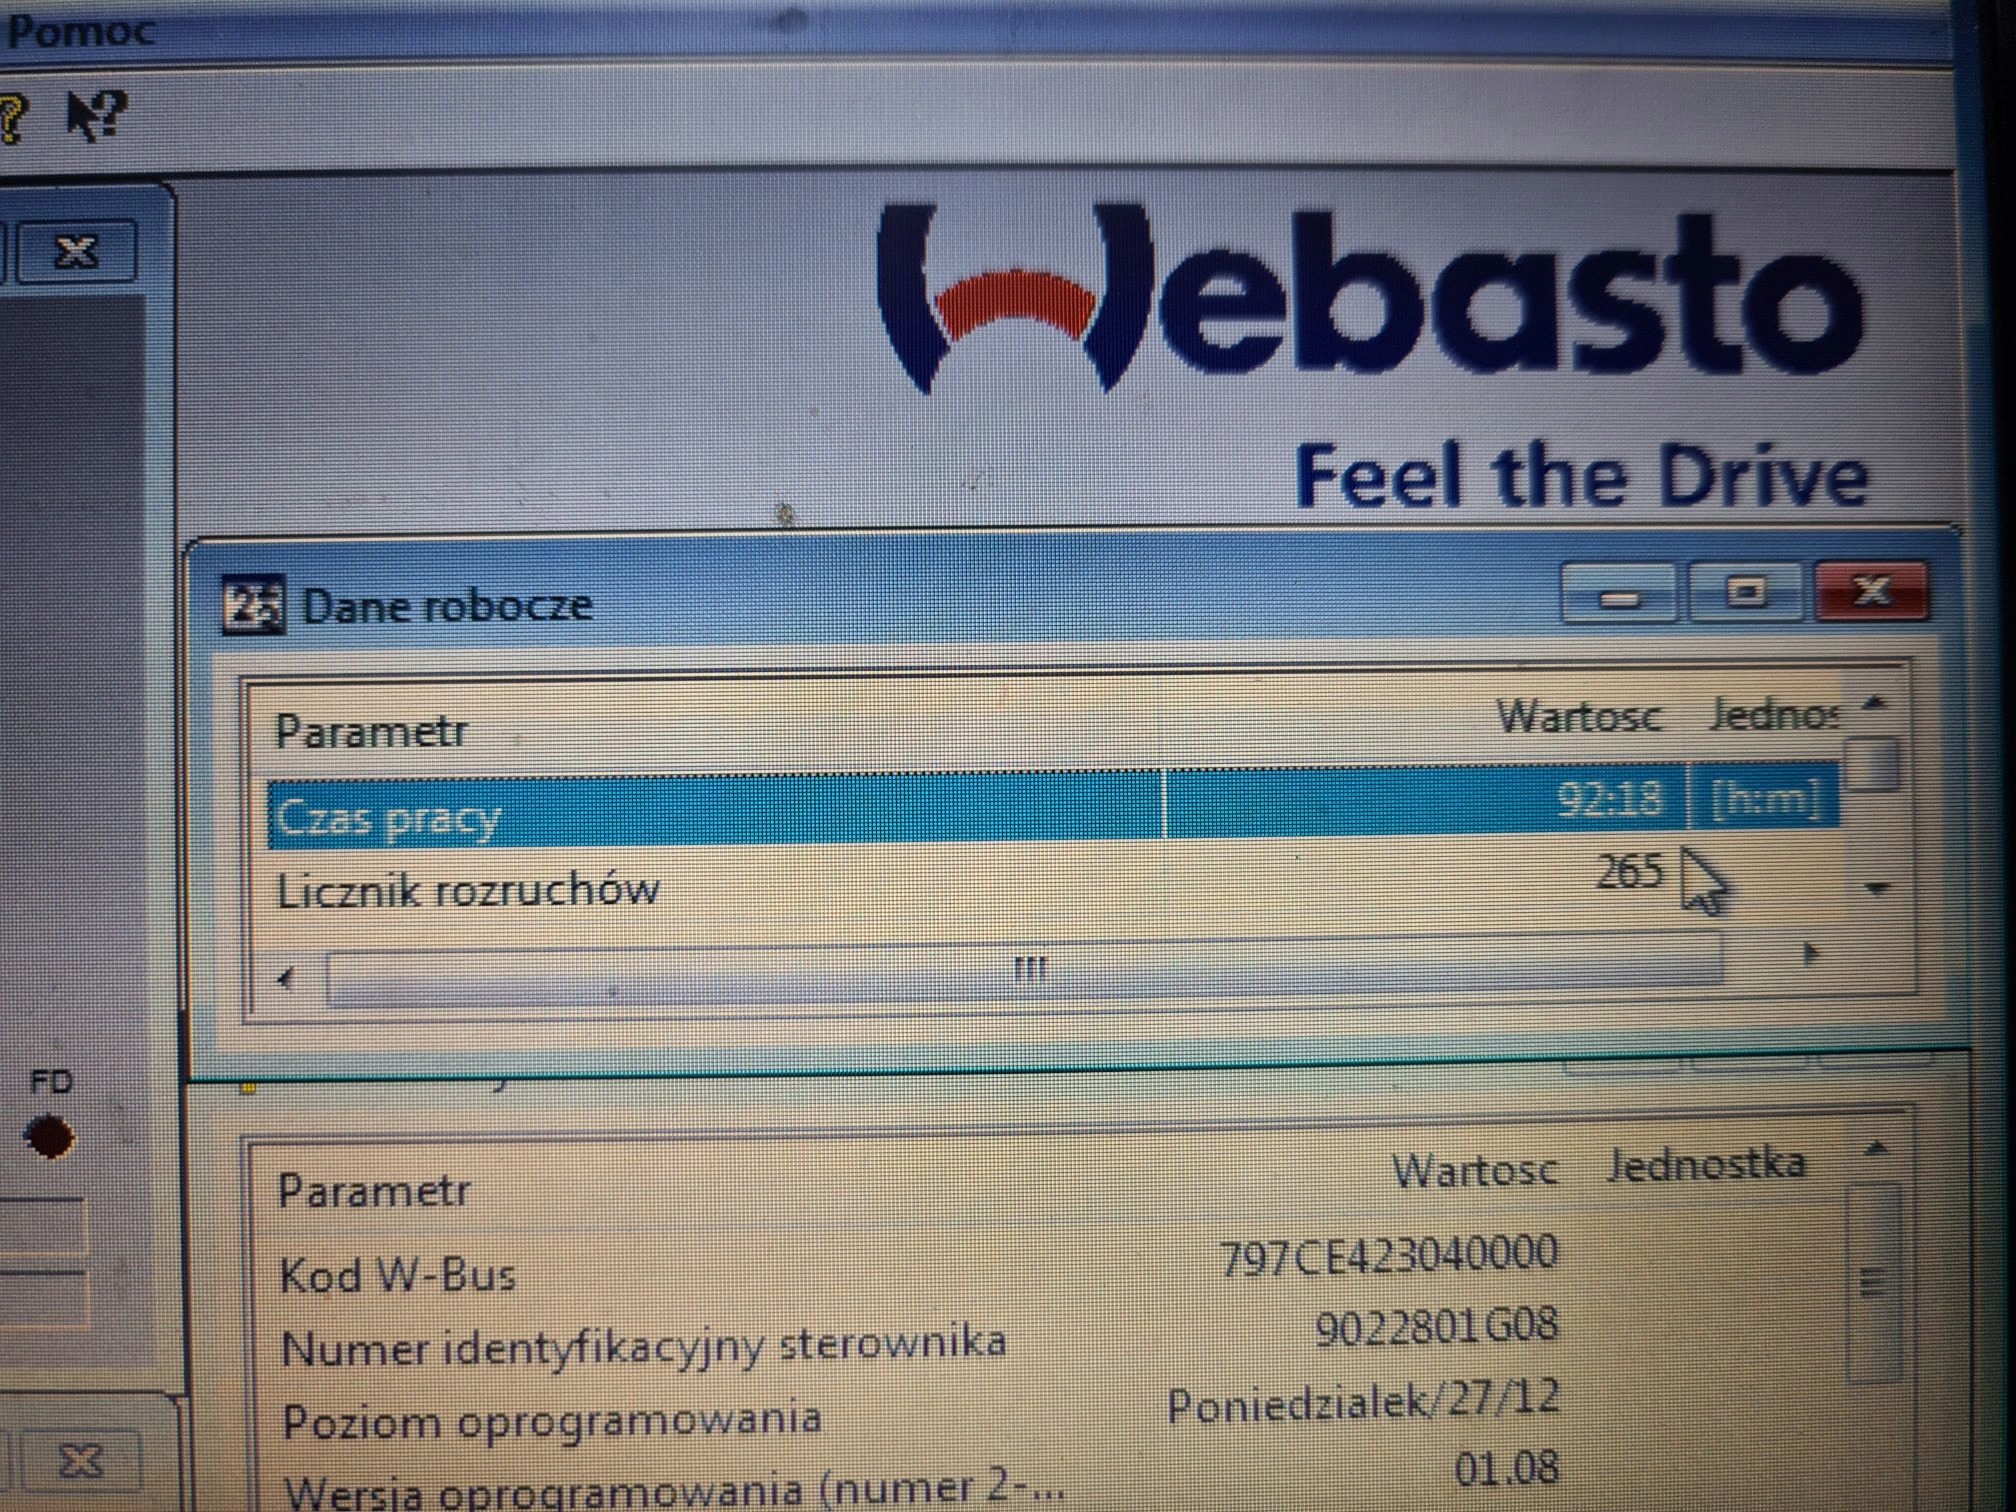Click the Jednostka header in lower list
The image size is (2016, 1512).
1706,1164
